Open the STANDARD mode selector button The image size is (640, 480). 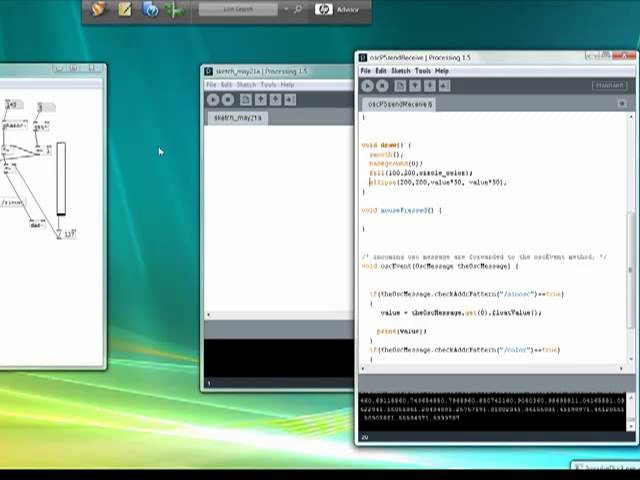pyautogui.click(x=609, y=85)
